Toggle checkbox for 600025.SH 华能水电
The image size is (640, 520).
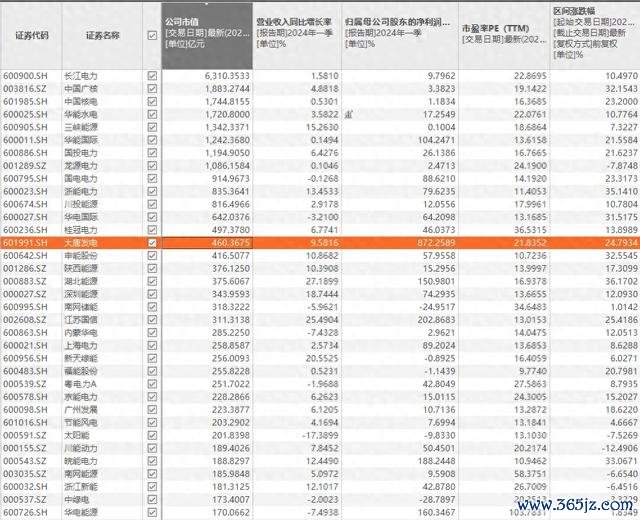coord(152,114)
